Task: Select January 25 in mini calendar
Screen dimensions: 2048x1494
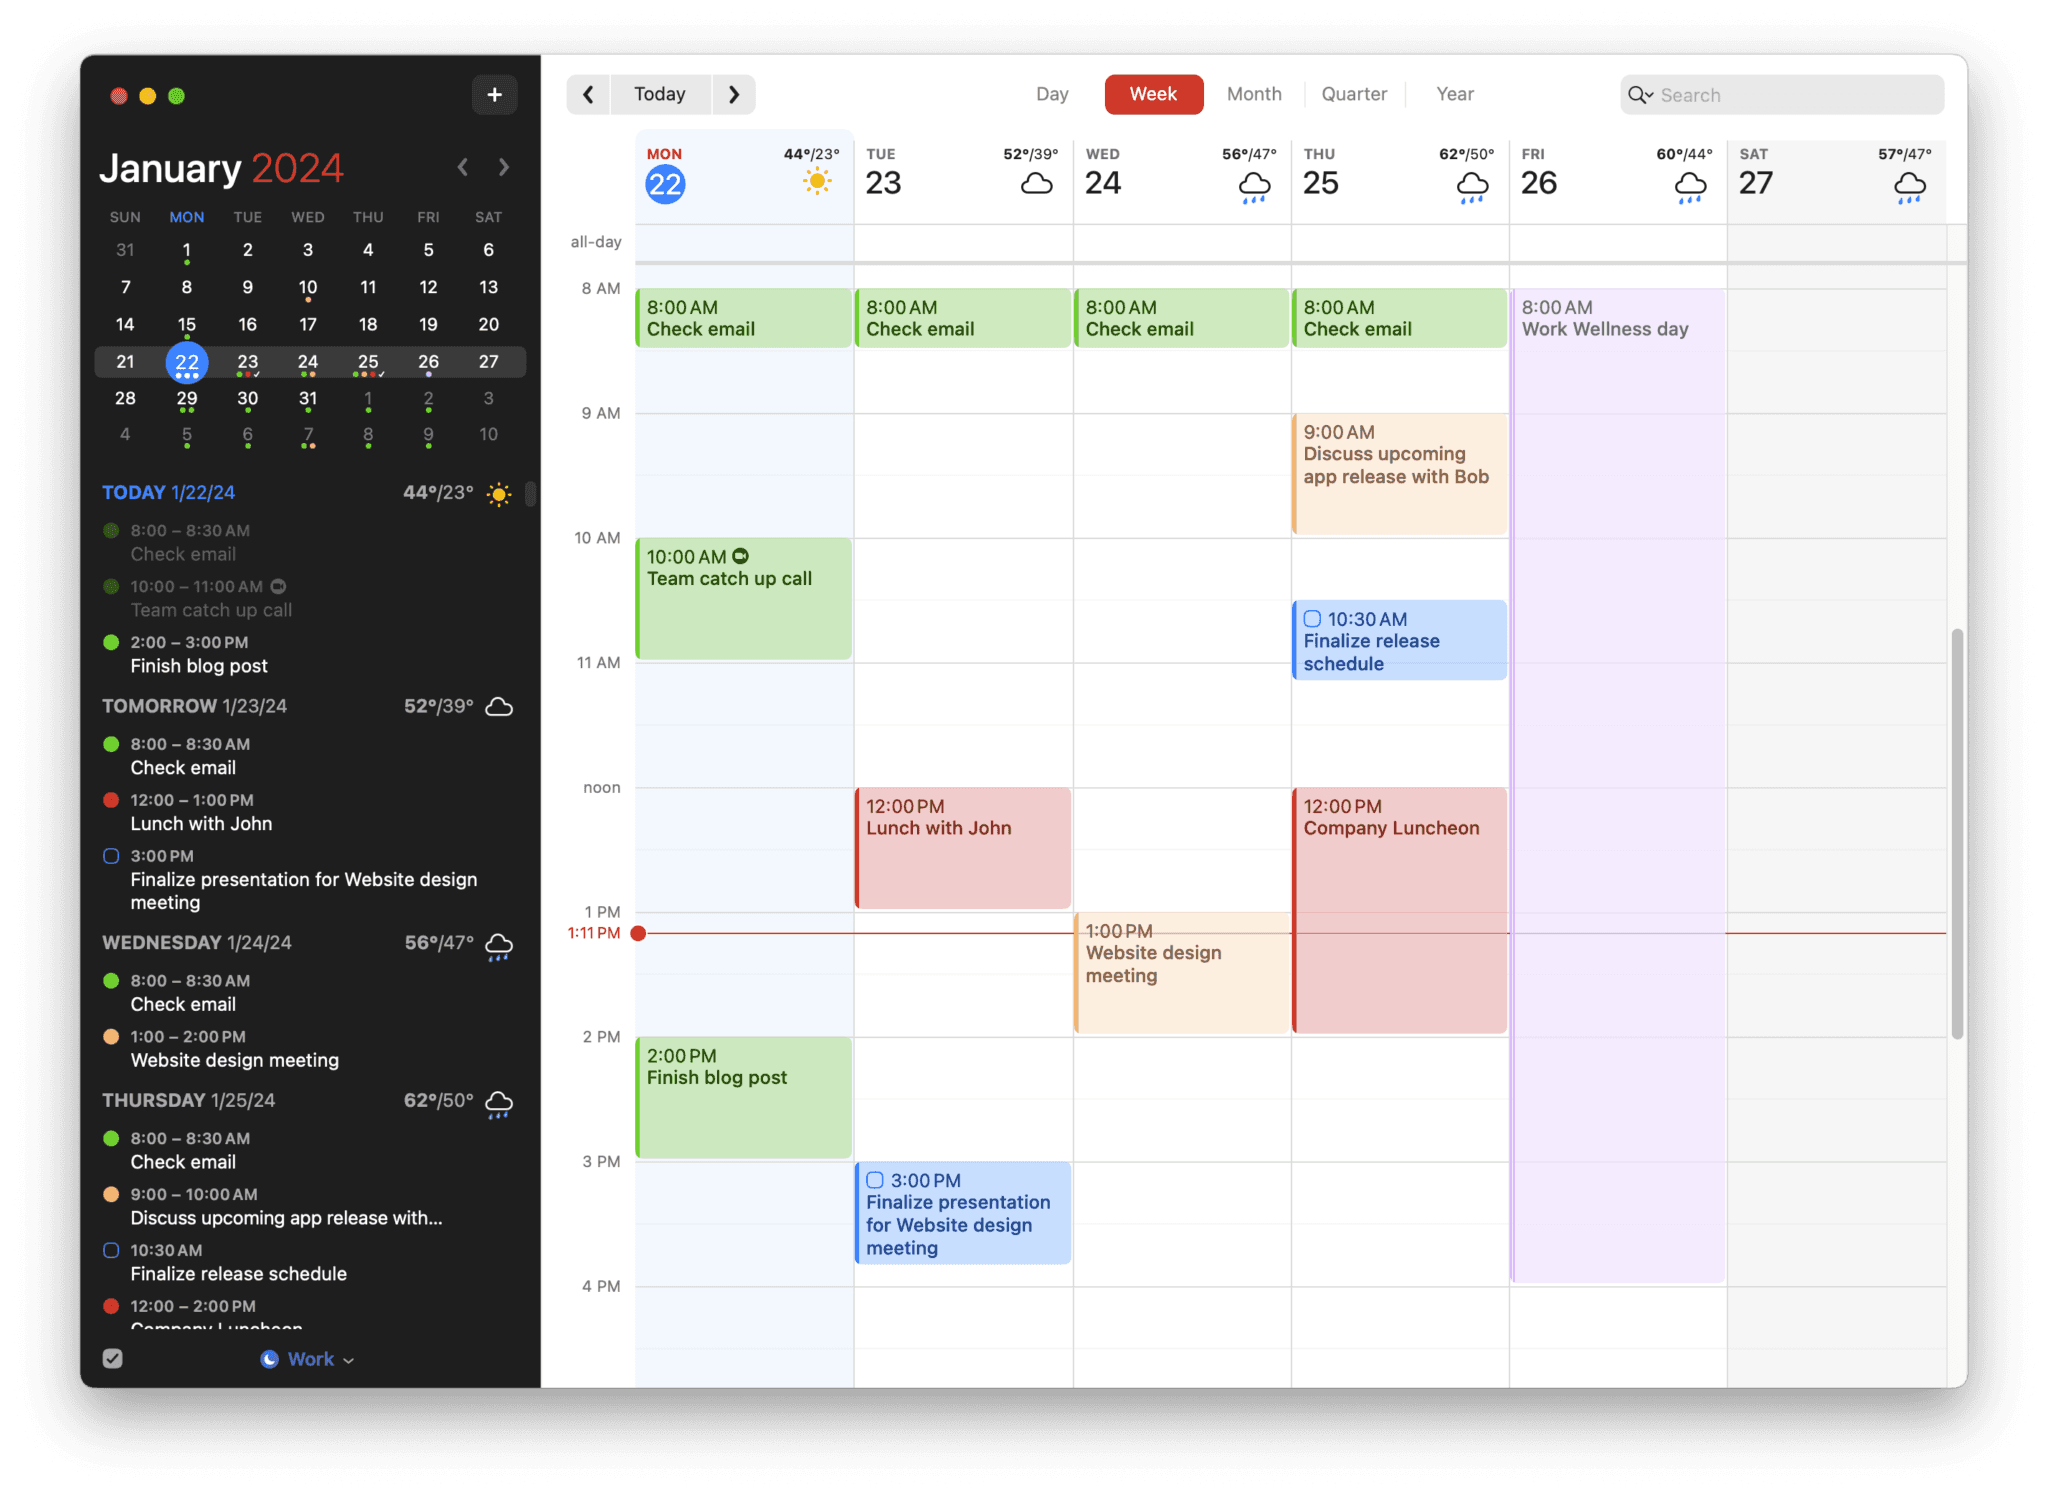Action: click(x=368, y=361)
